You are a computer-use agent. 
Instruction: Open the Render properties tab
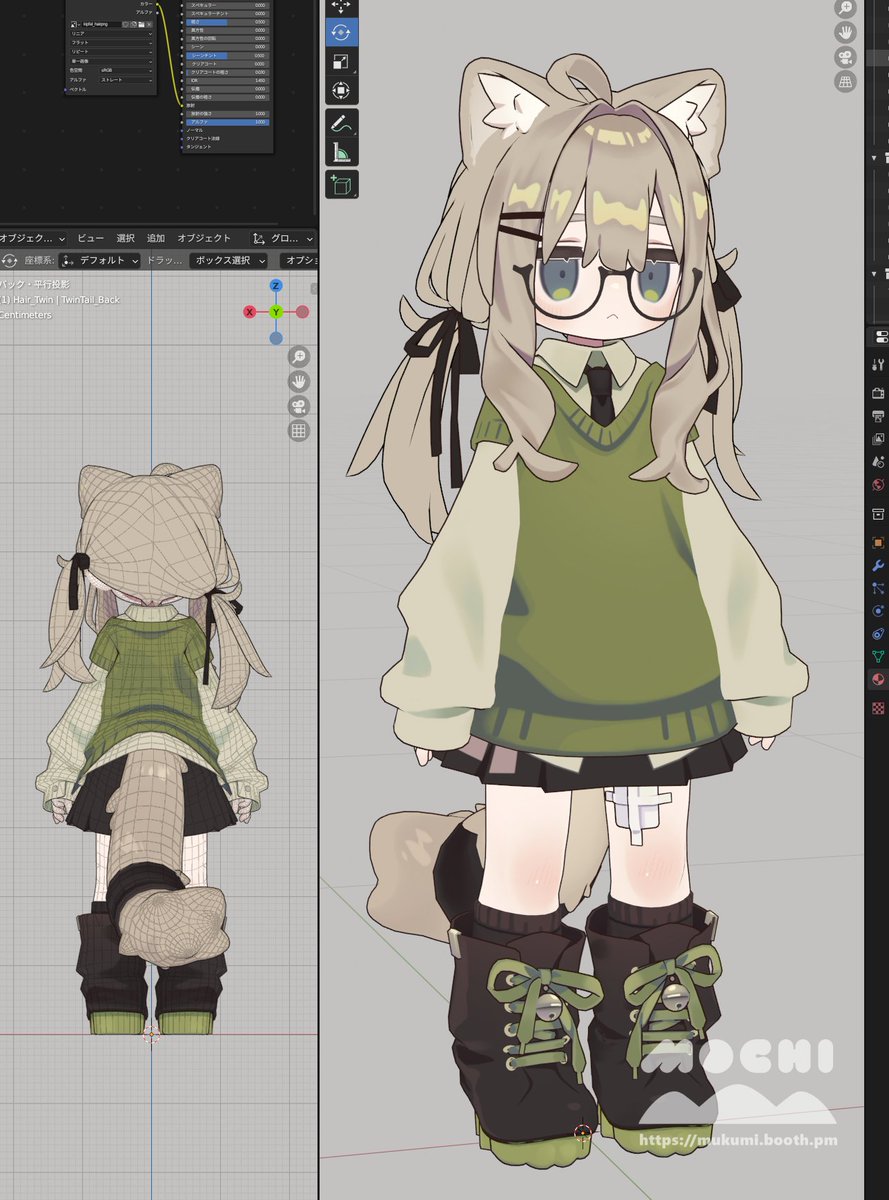[879, 393]
